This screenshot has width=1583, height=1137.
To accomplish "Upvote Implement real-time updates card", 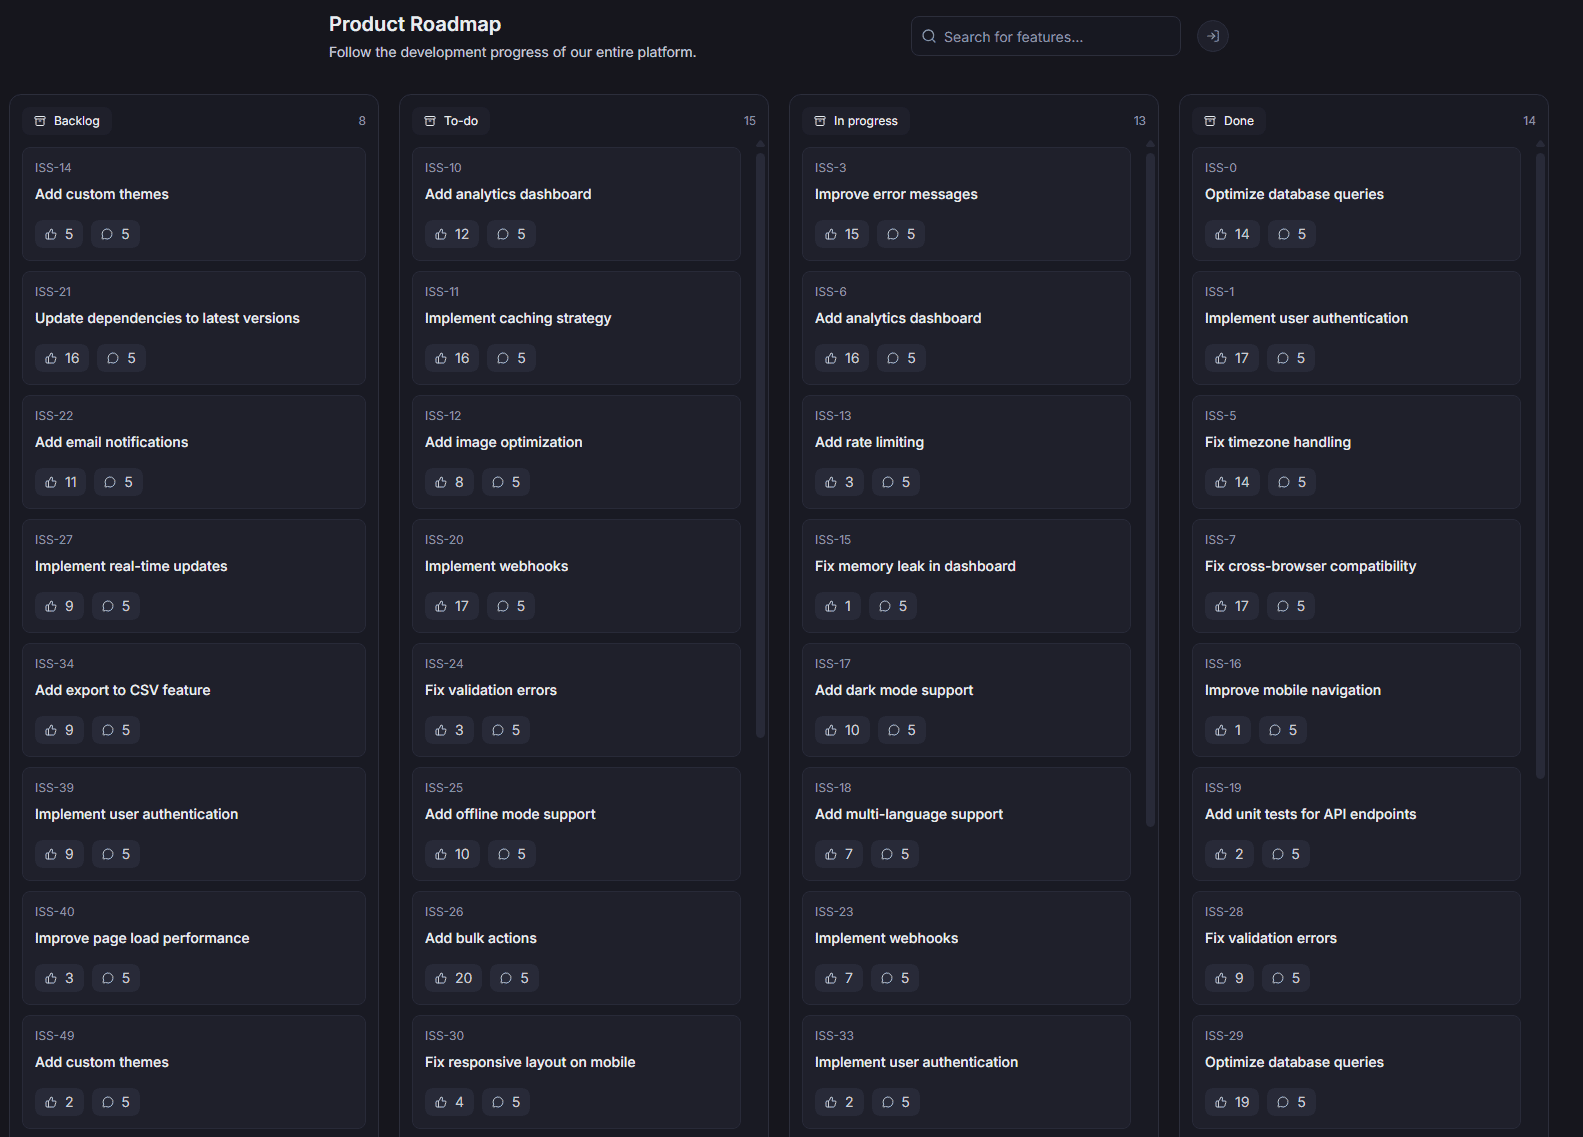I will tap(59, 606).
